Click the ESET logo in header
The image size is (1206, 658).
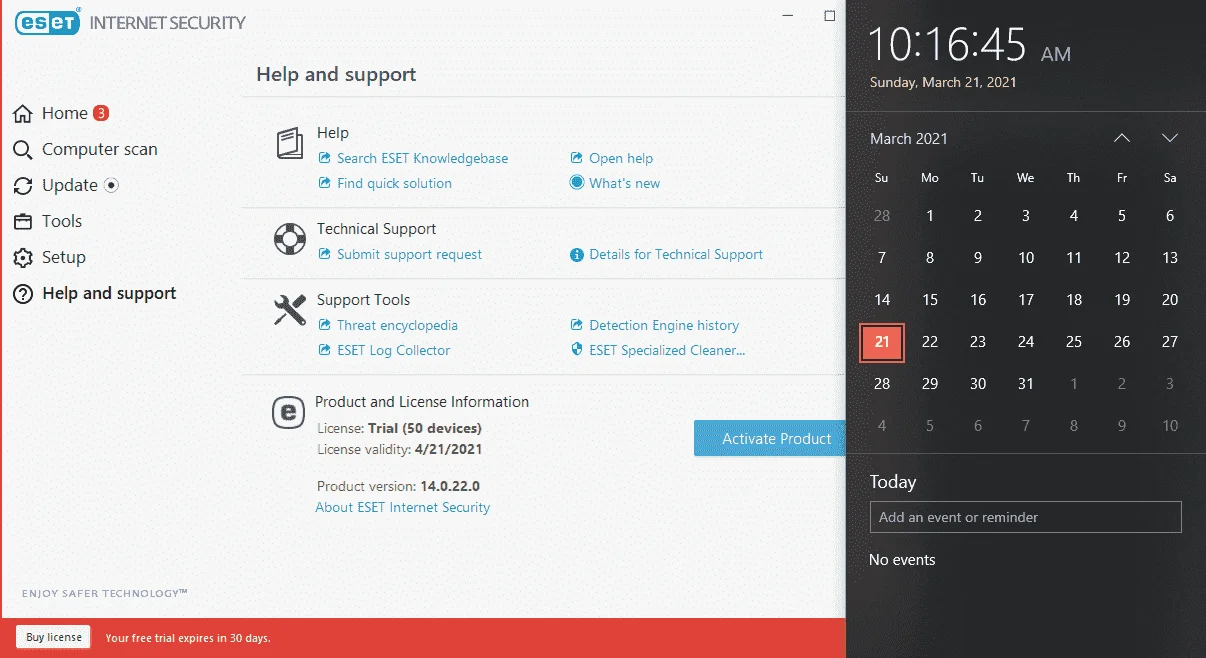pyautogui.click(x=48, y=22)
